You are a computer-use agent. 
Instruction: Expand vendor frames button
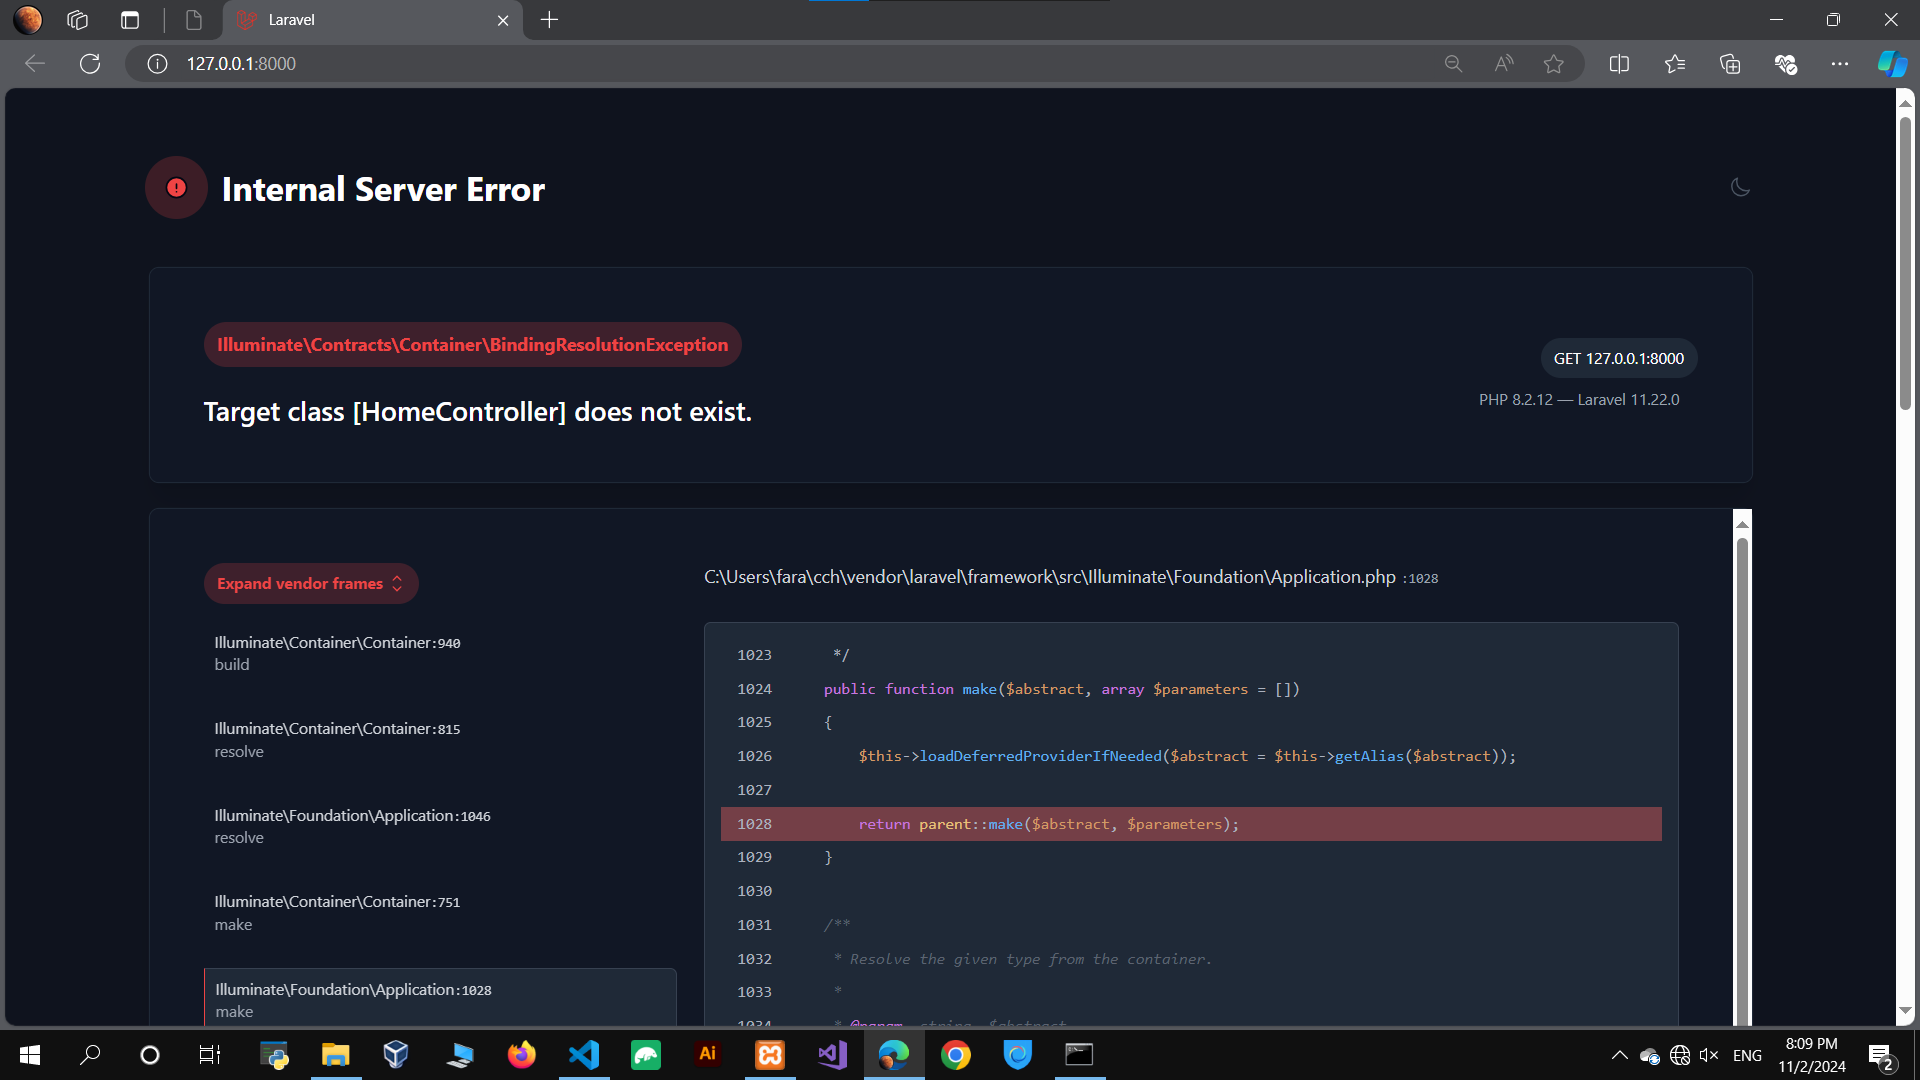[311, 583]
